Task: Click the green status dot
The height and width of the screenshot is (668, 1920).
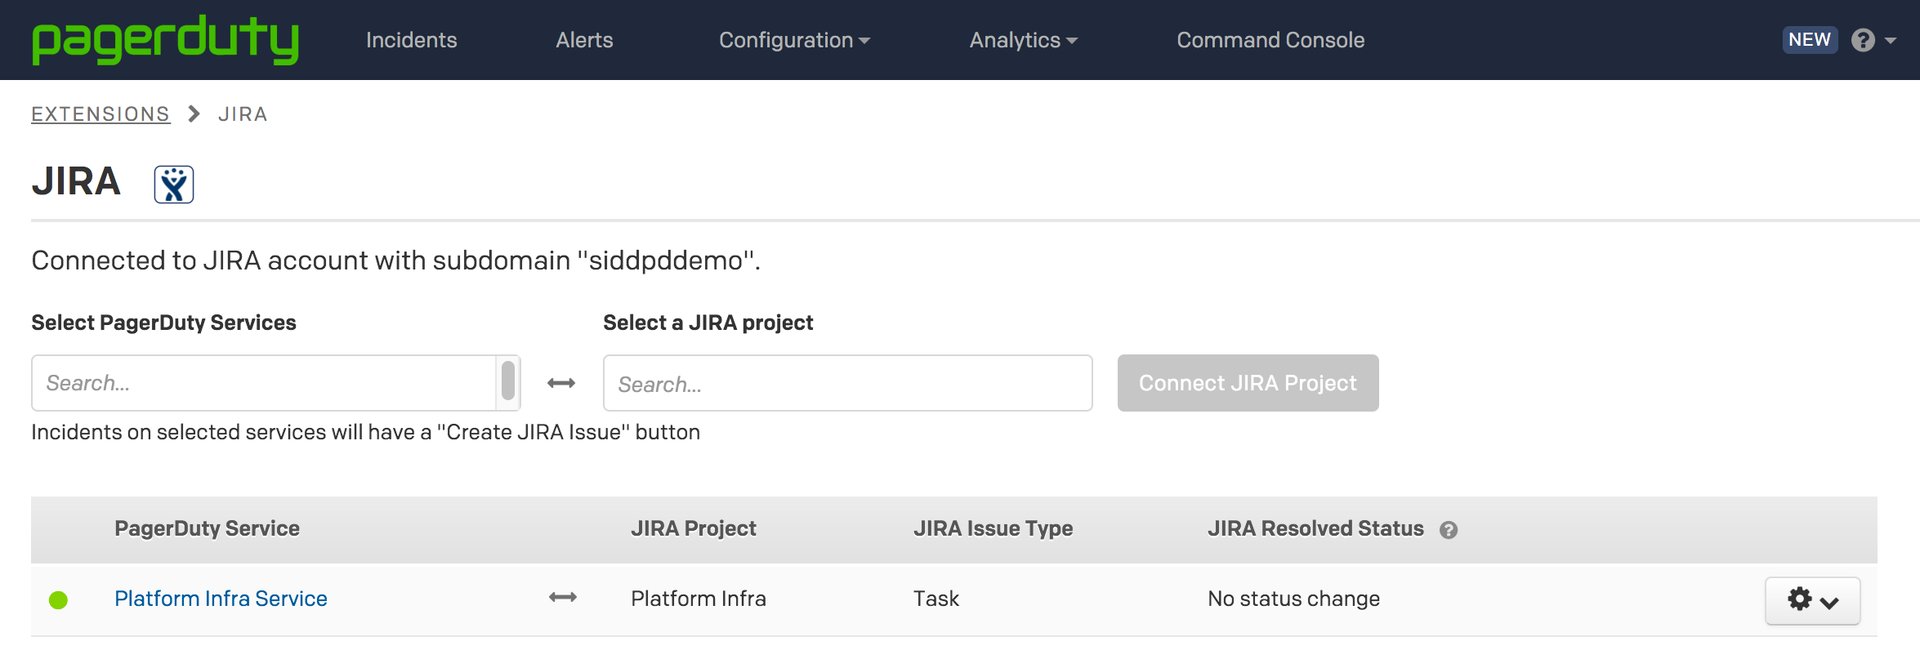Action: (x=58, y=599)
